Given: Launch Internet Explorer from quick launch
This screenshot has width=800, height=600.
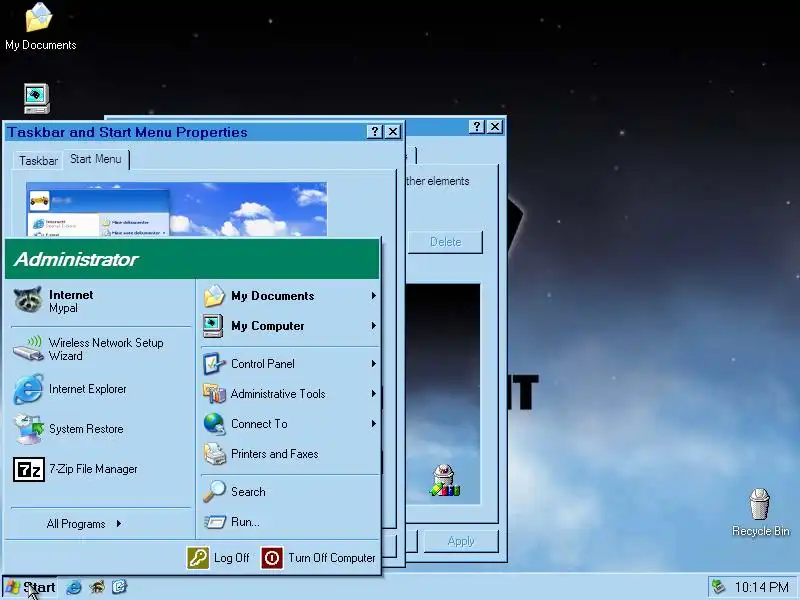Looking at the screenshot, I should tap(73, 587).
